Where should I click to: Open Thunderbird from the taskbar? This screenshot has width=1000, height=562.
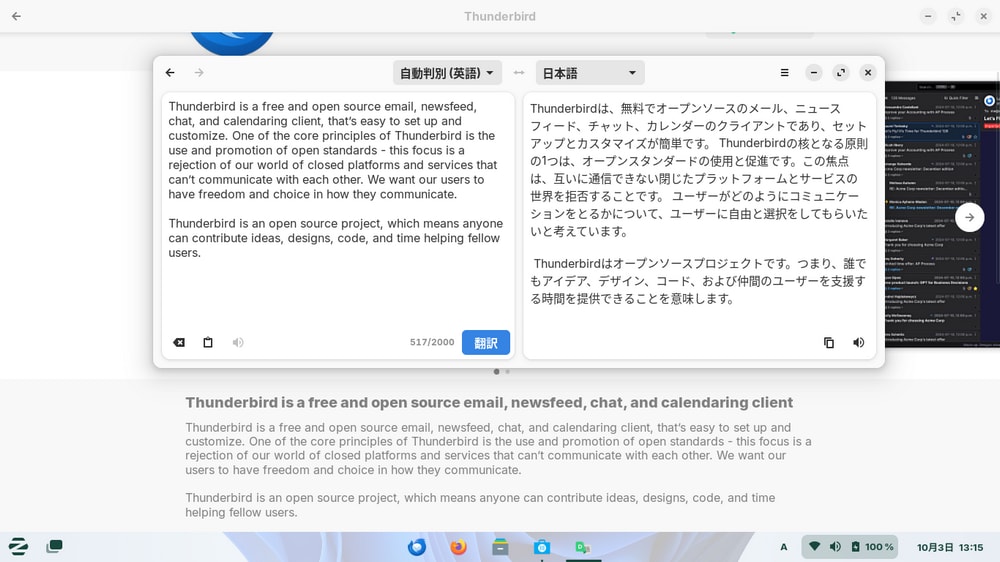(417, 547)
